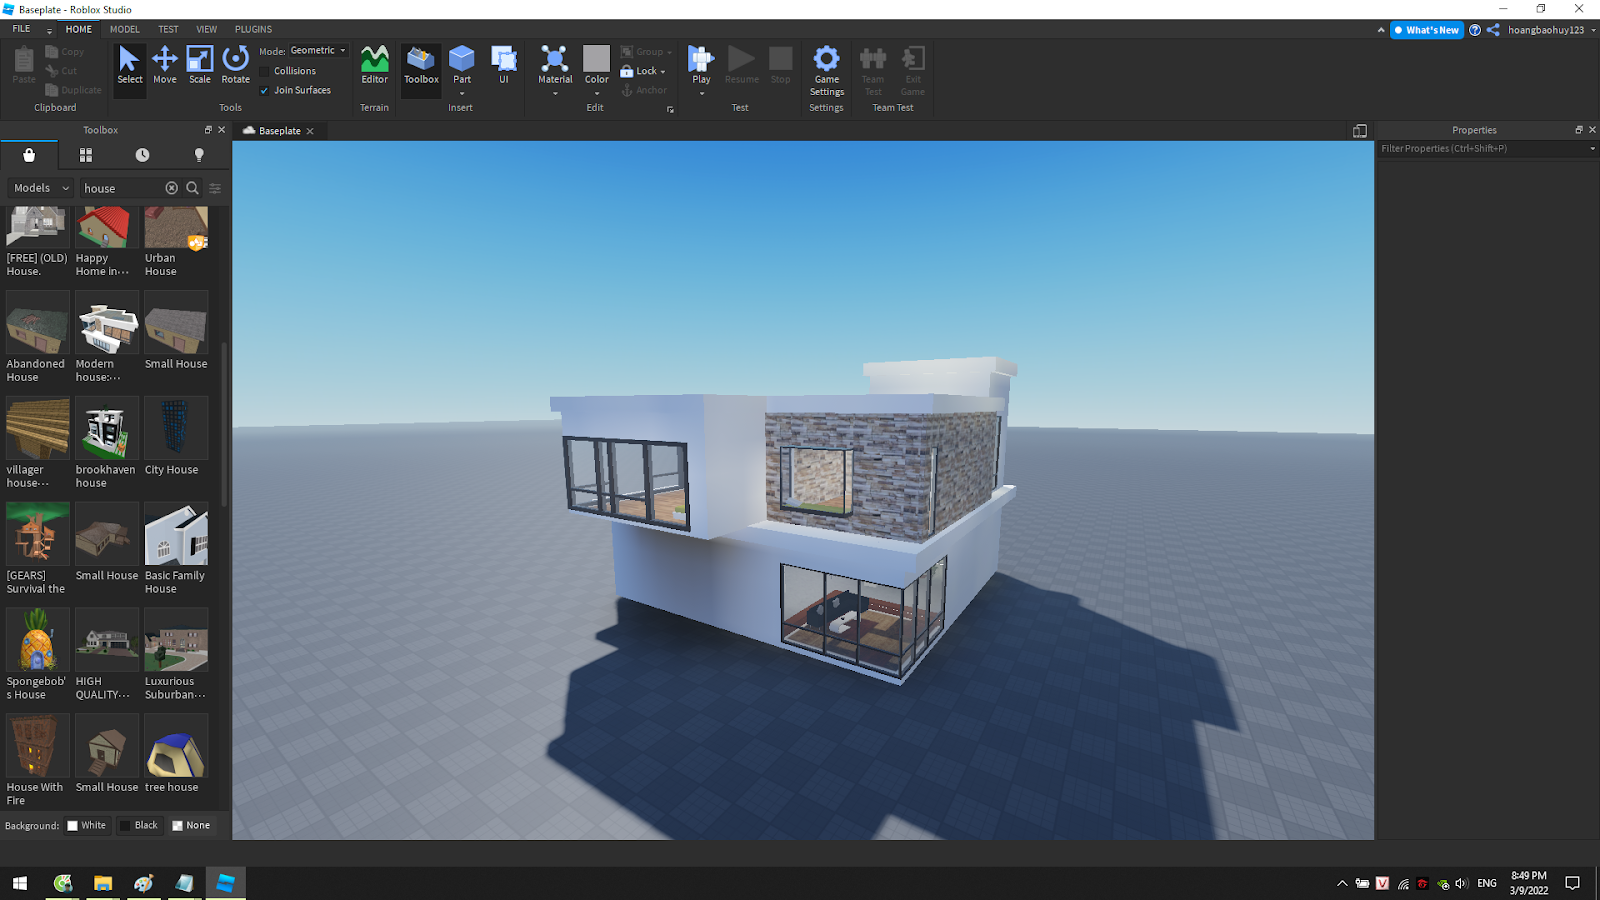Click the What's New button
1600x900 pixels.
pos(1427,30)
